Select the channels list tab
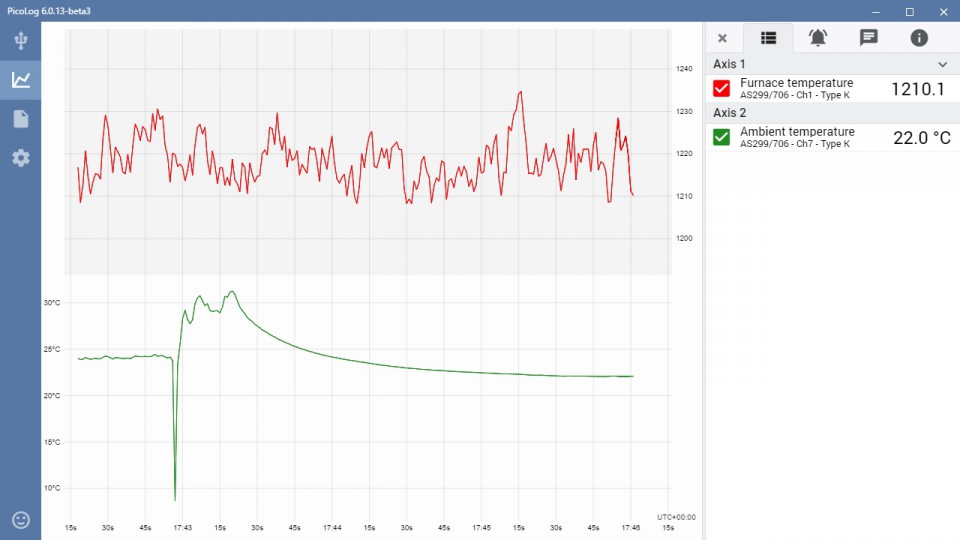The height and width of the screenshot is (540, 960). click(x=768, y=38)
